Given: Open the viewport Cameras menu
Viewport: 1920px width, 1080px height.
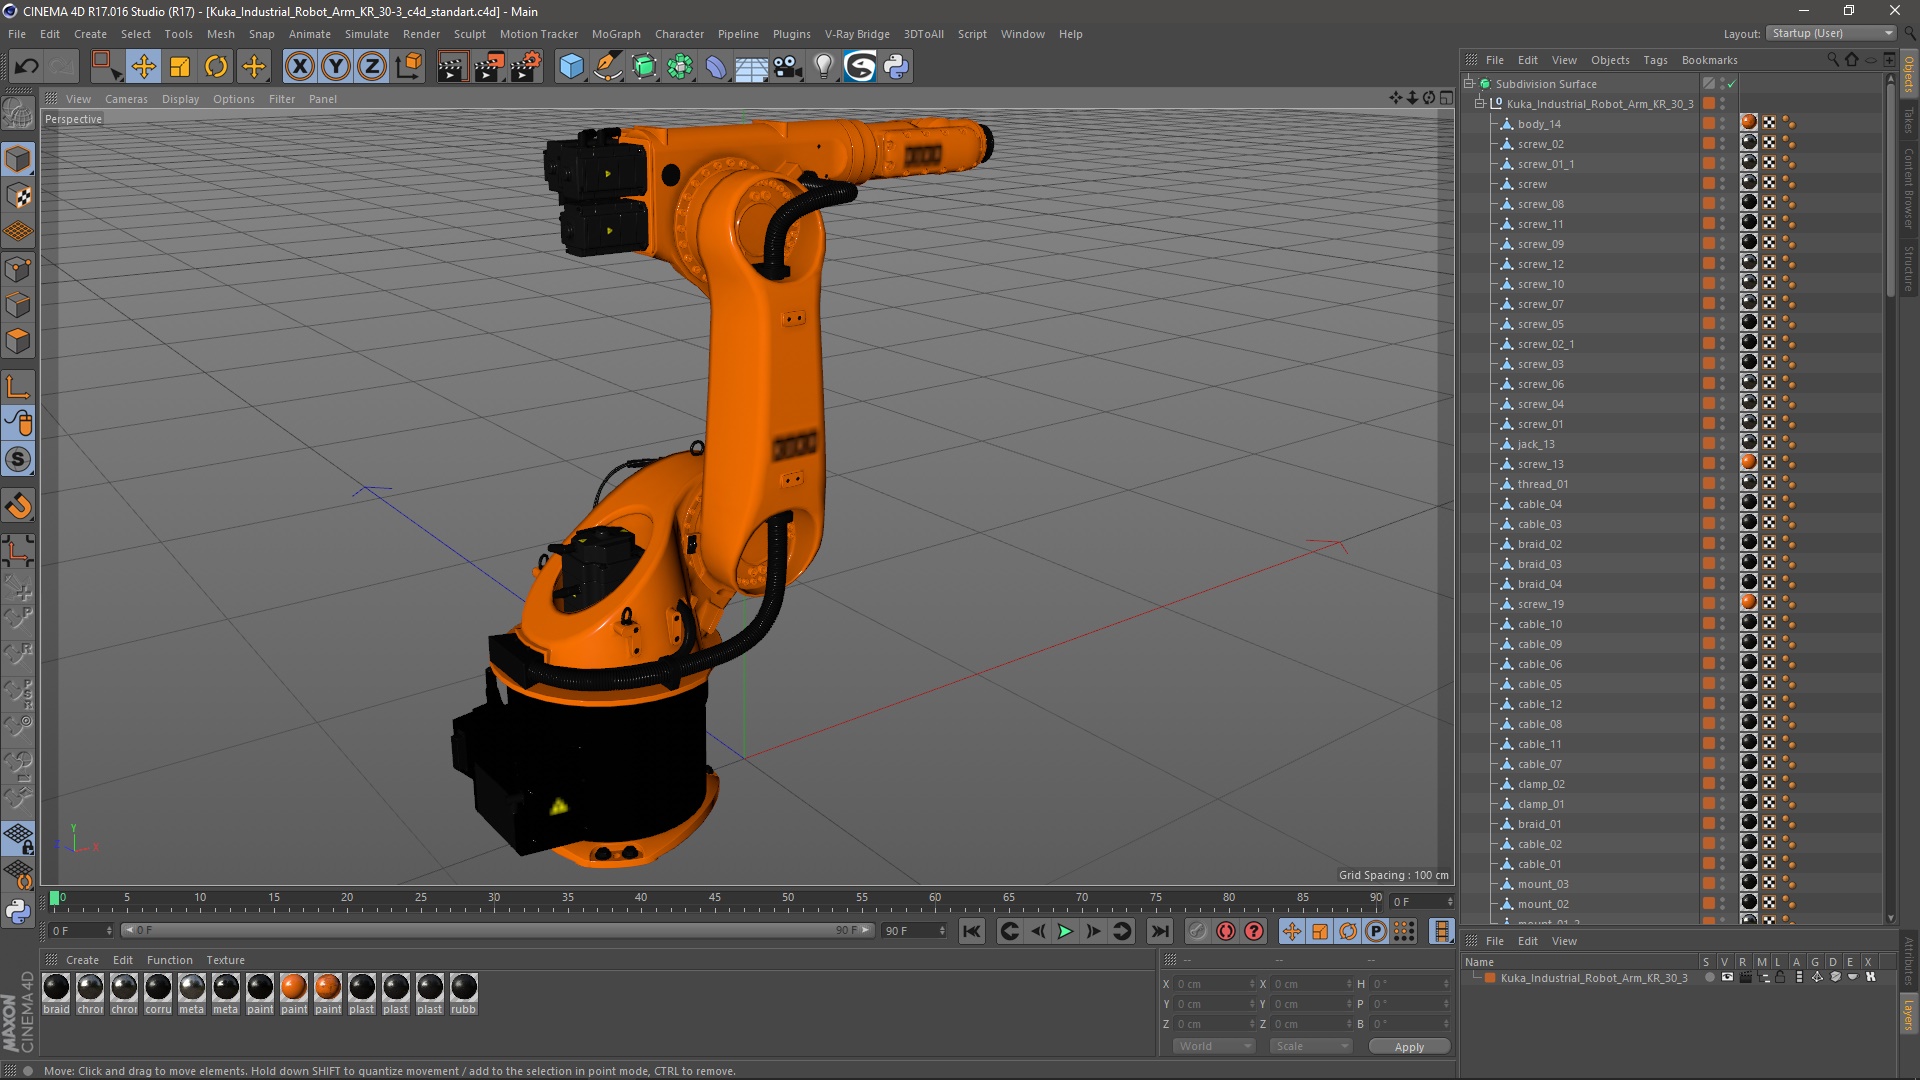Looking at the screenshot, I should click(126, 99).
